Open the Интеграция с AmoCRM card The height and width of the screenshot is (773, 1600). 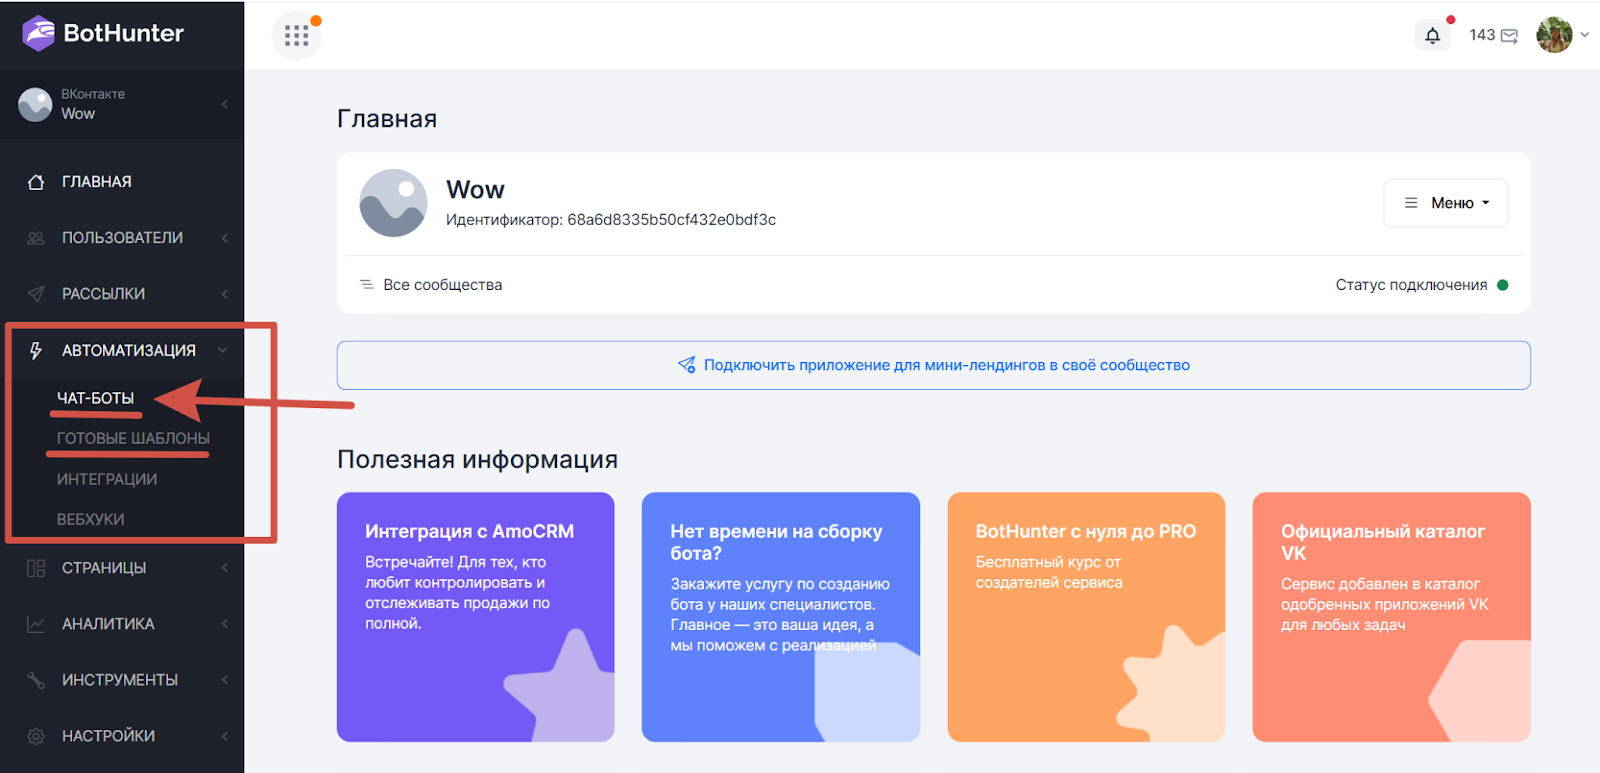click(475, 616)
